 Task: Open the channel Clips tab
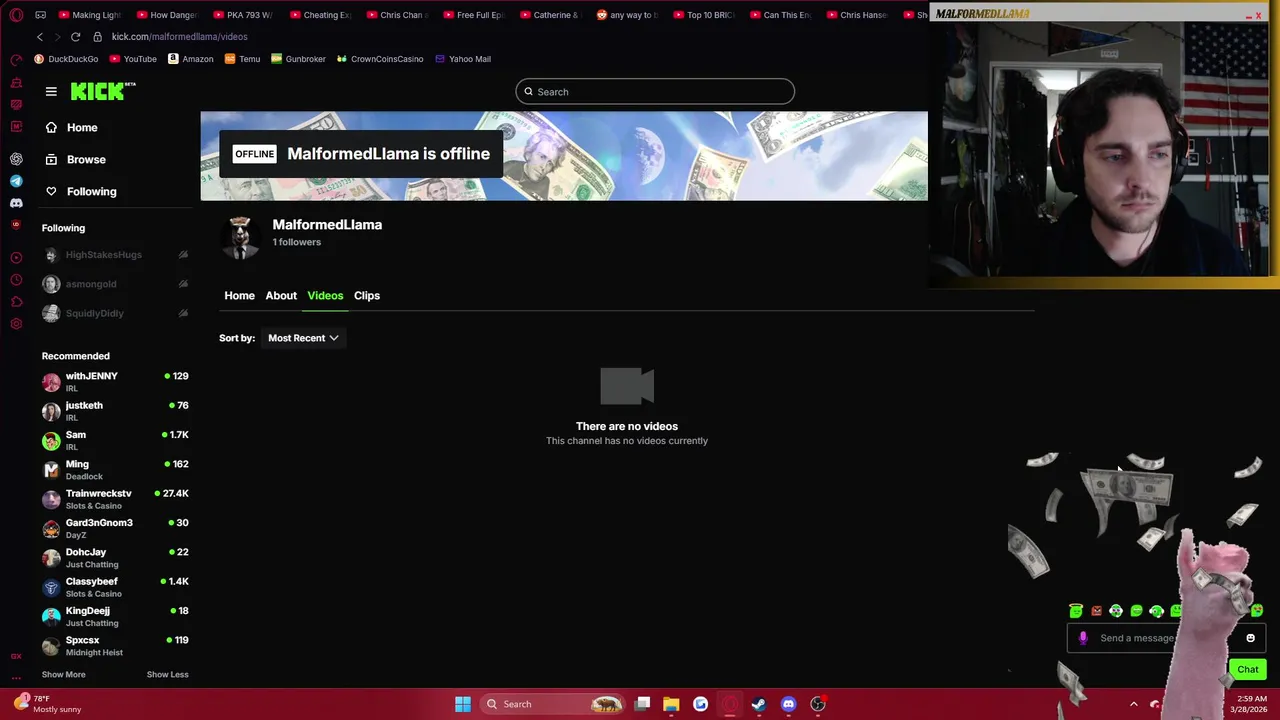pos(367,295)
